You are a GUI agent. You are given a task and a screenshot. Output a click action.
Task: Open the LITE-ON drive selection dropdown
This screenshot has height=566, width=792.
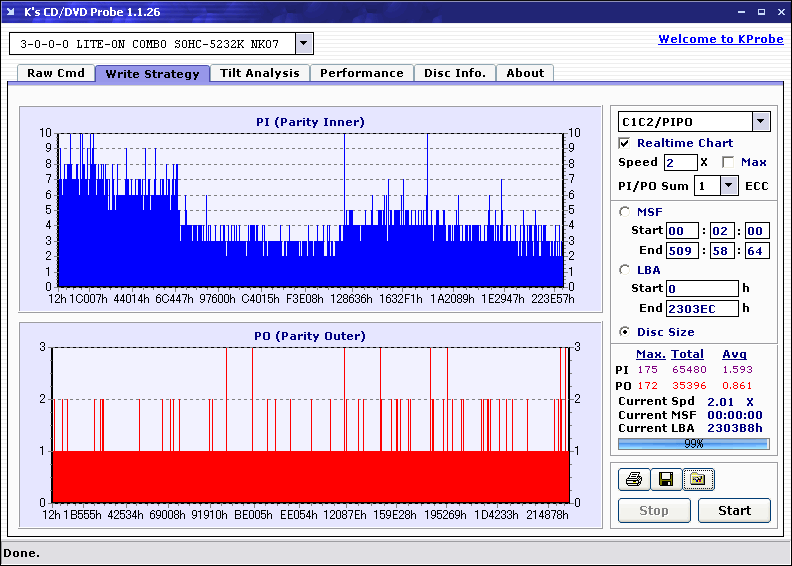304,44
